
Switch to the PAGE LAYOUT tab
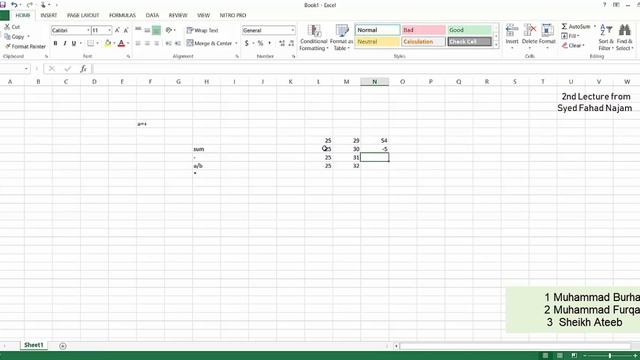[x=83, y=15]
